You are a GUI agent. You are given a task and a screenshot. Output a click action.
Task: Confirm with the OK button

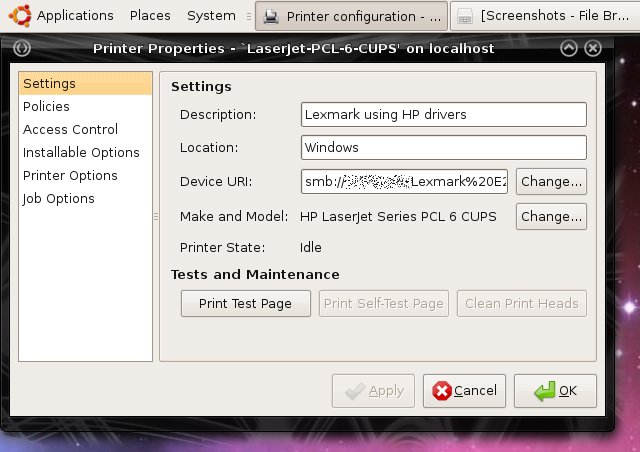point(555,391)
